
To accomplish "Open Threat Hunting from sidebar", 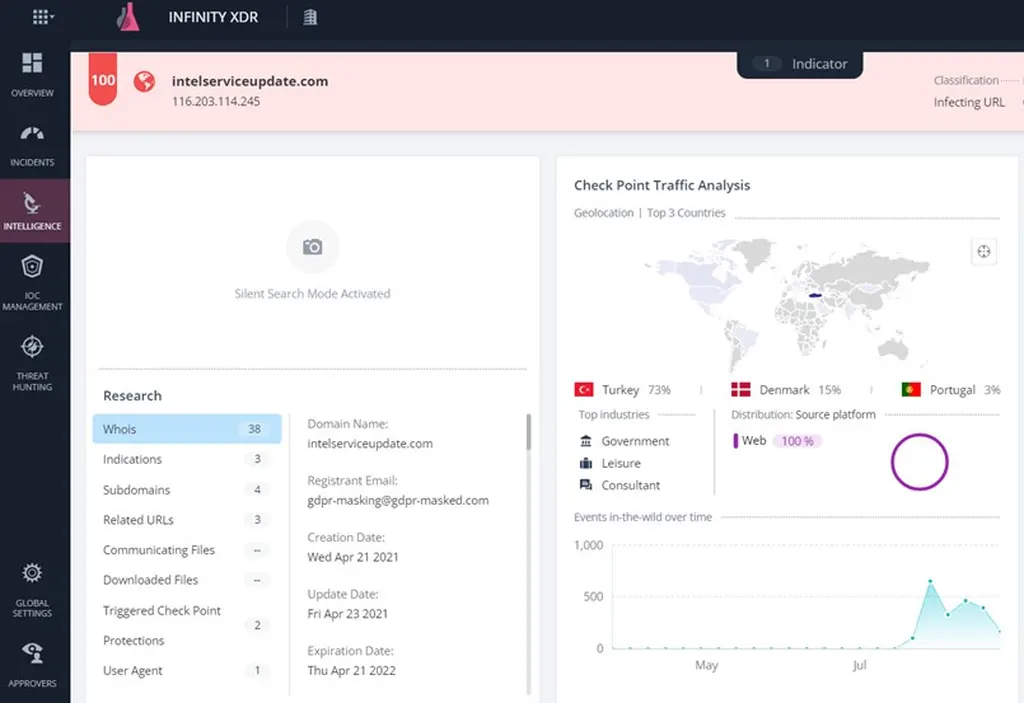I will point(32,346).
